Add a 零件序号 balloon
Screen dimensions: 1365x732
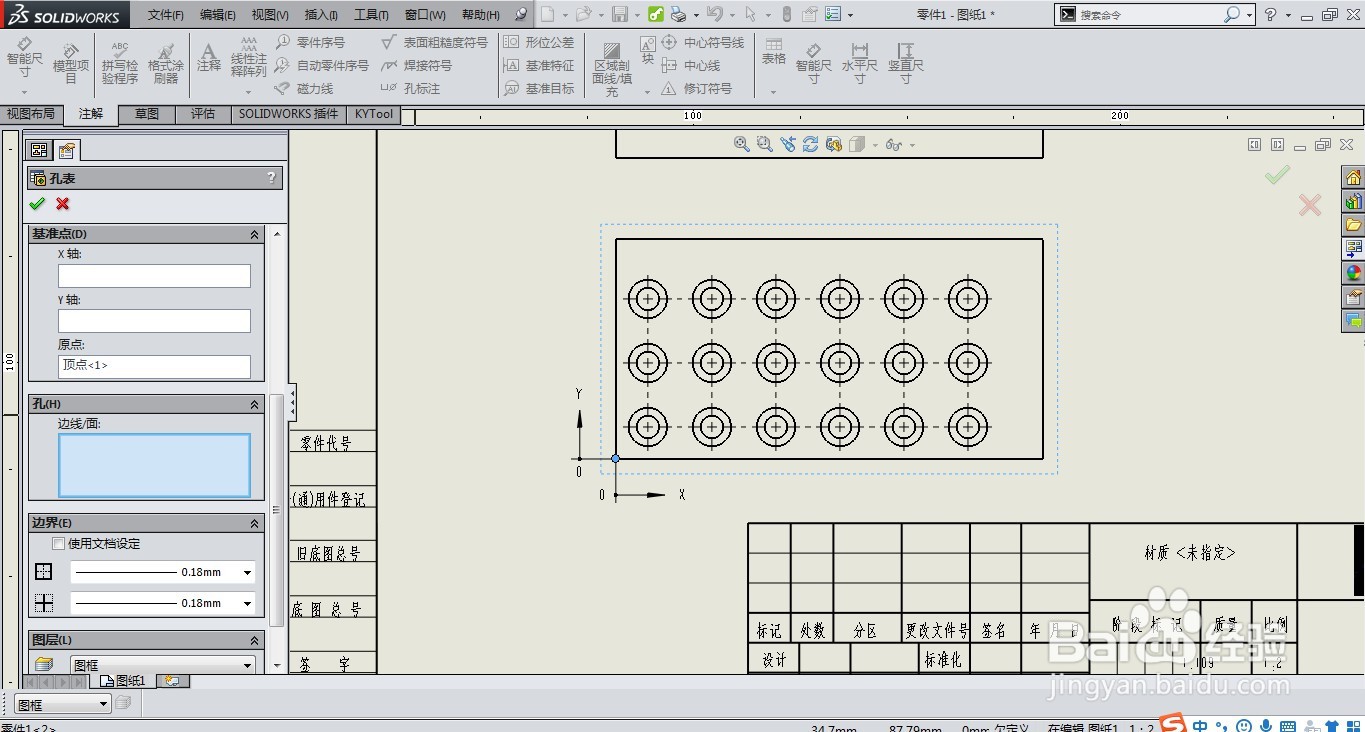(310, 42)
